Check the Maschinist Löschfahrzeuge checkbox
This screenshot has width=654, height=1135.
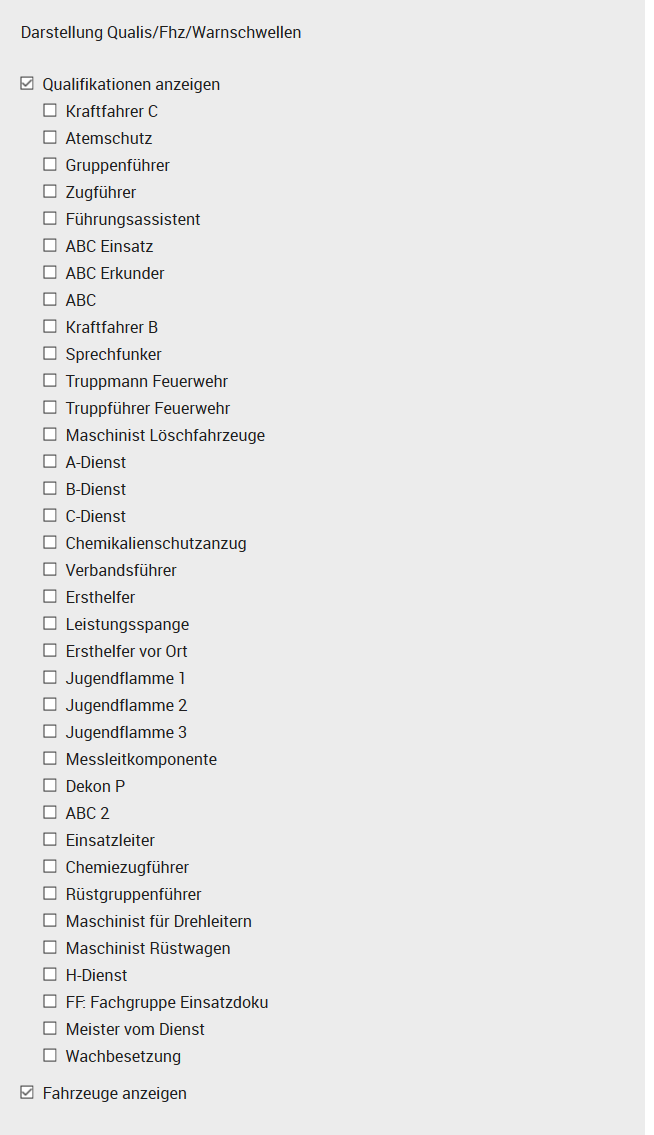click(50, 435)
